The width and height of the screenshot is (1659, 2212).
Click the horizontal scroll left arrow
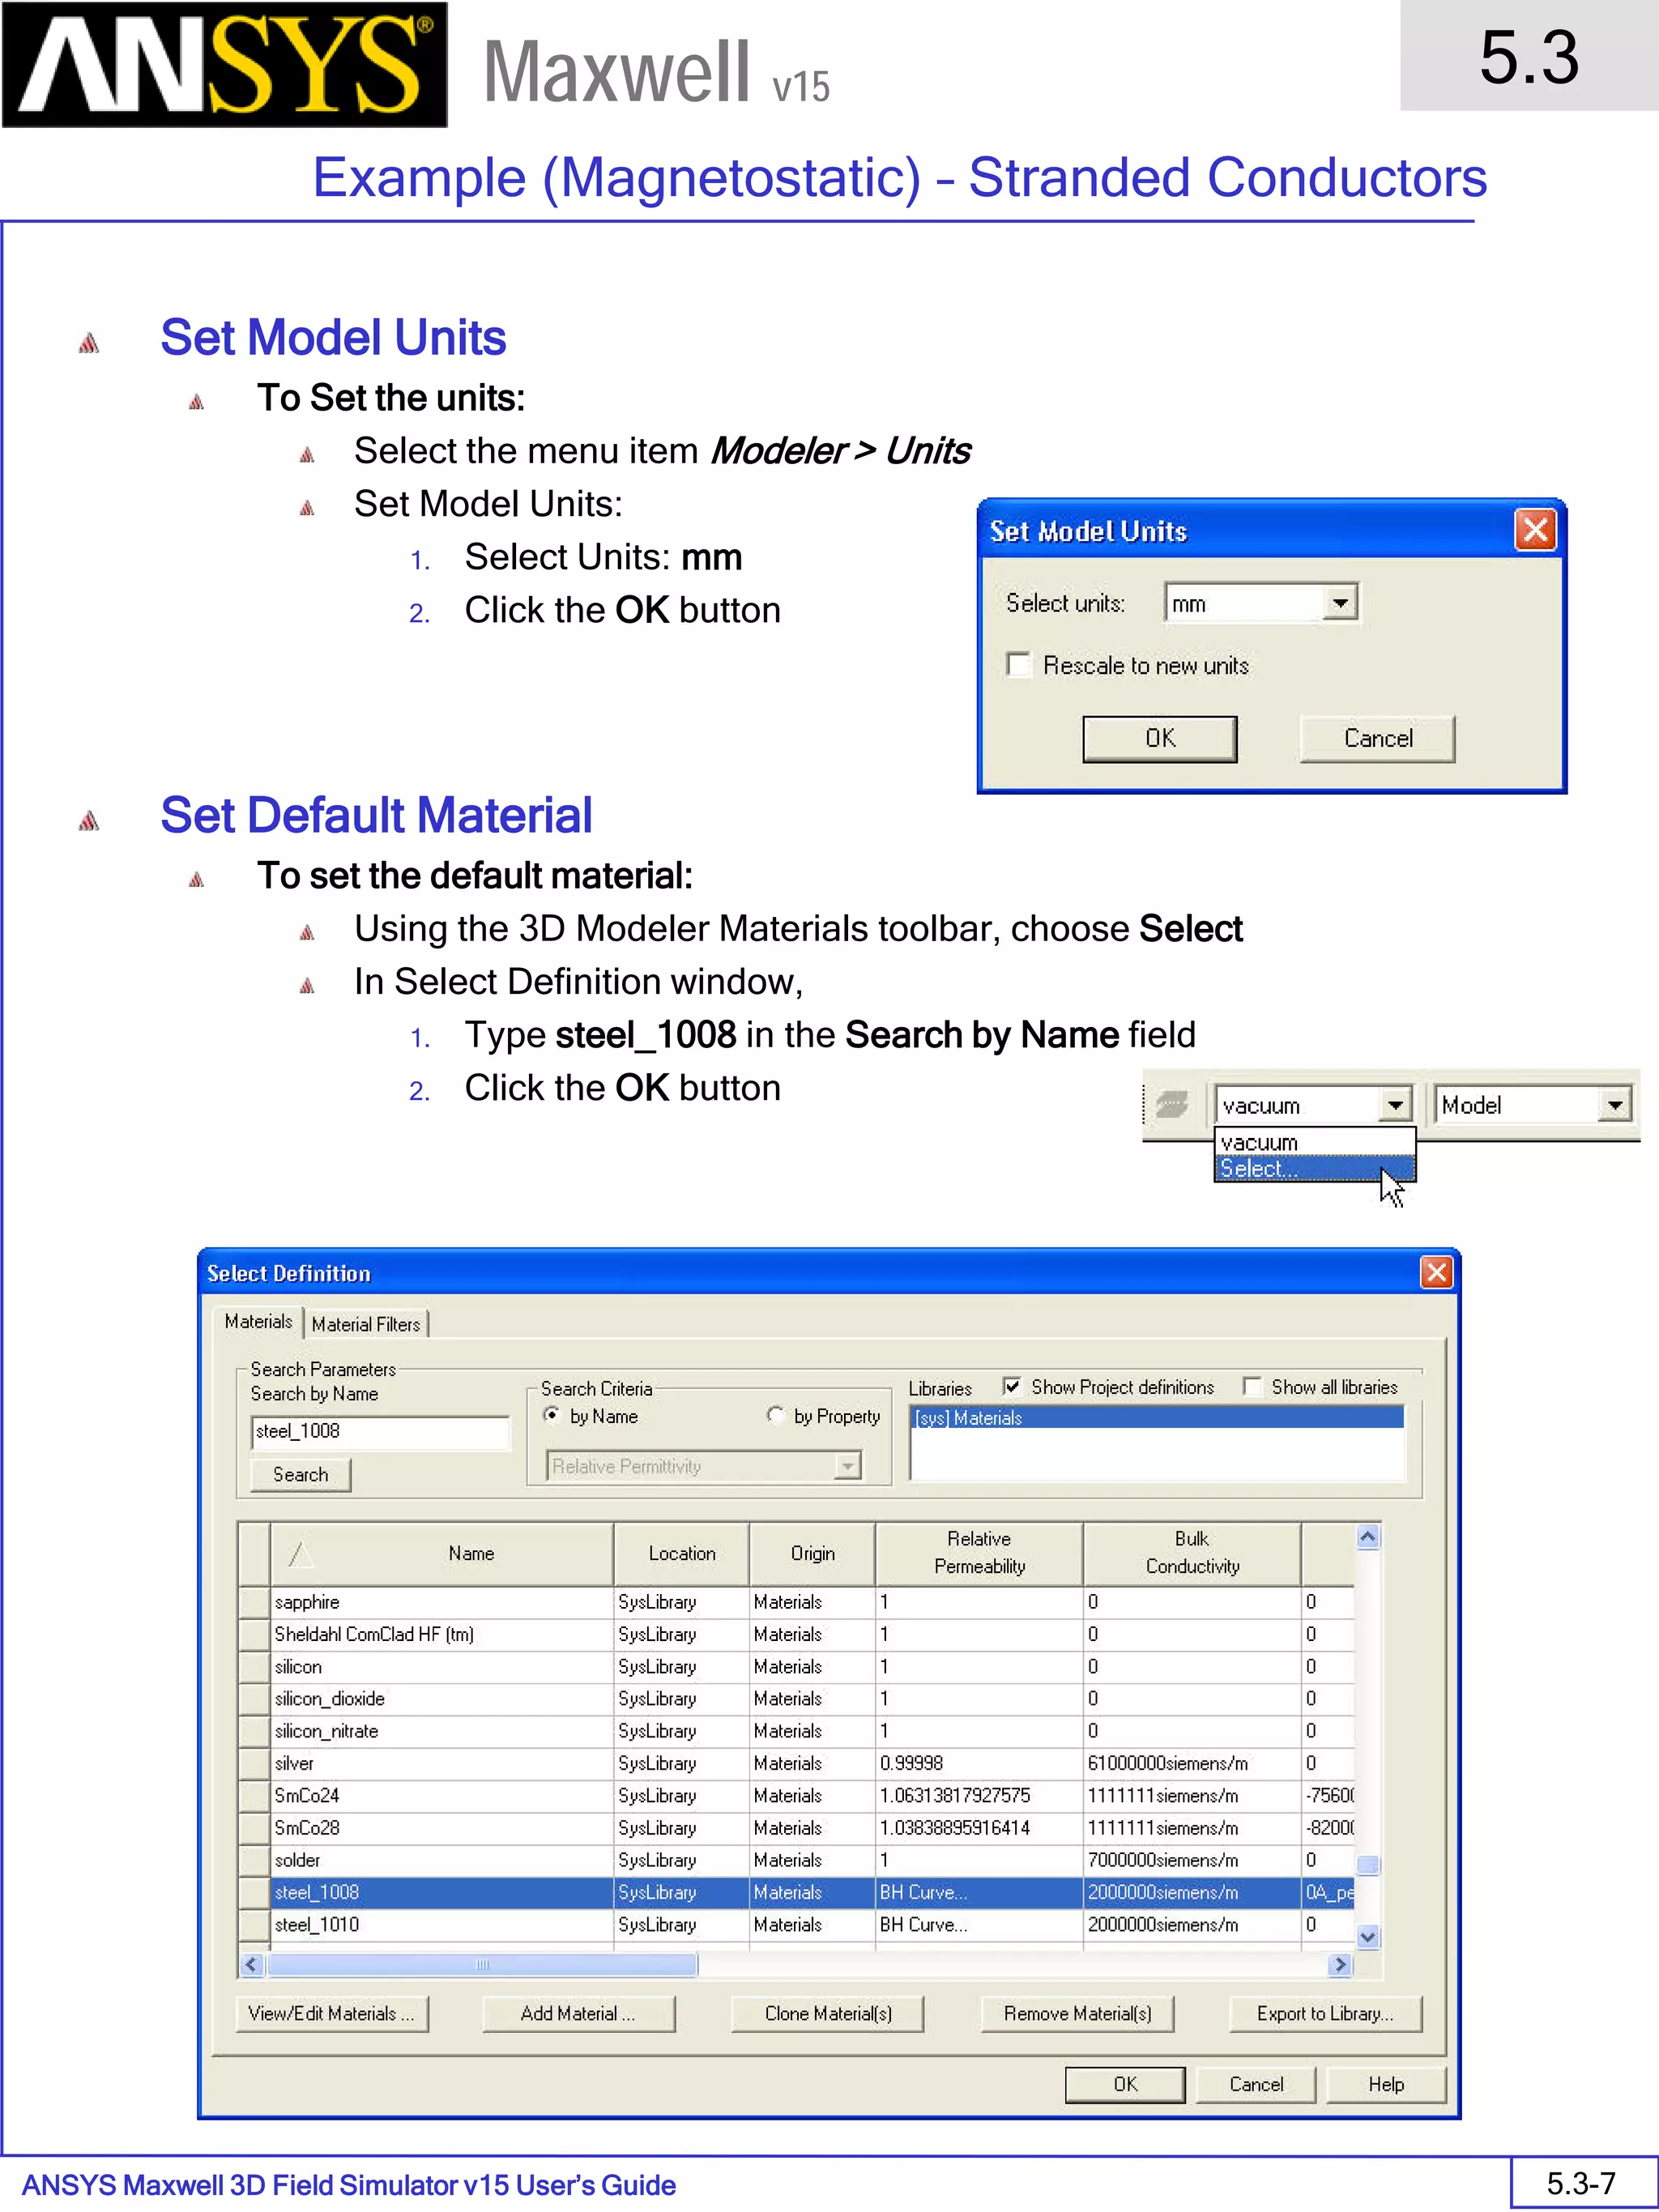pyautogui.click(x=252, y=1965)
